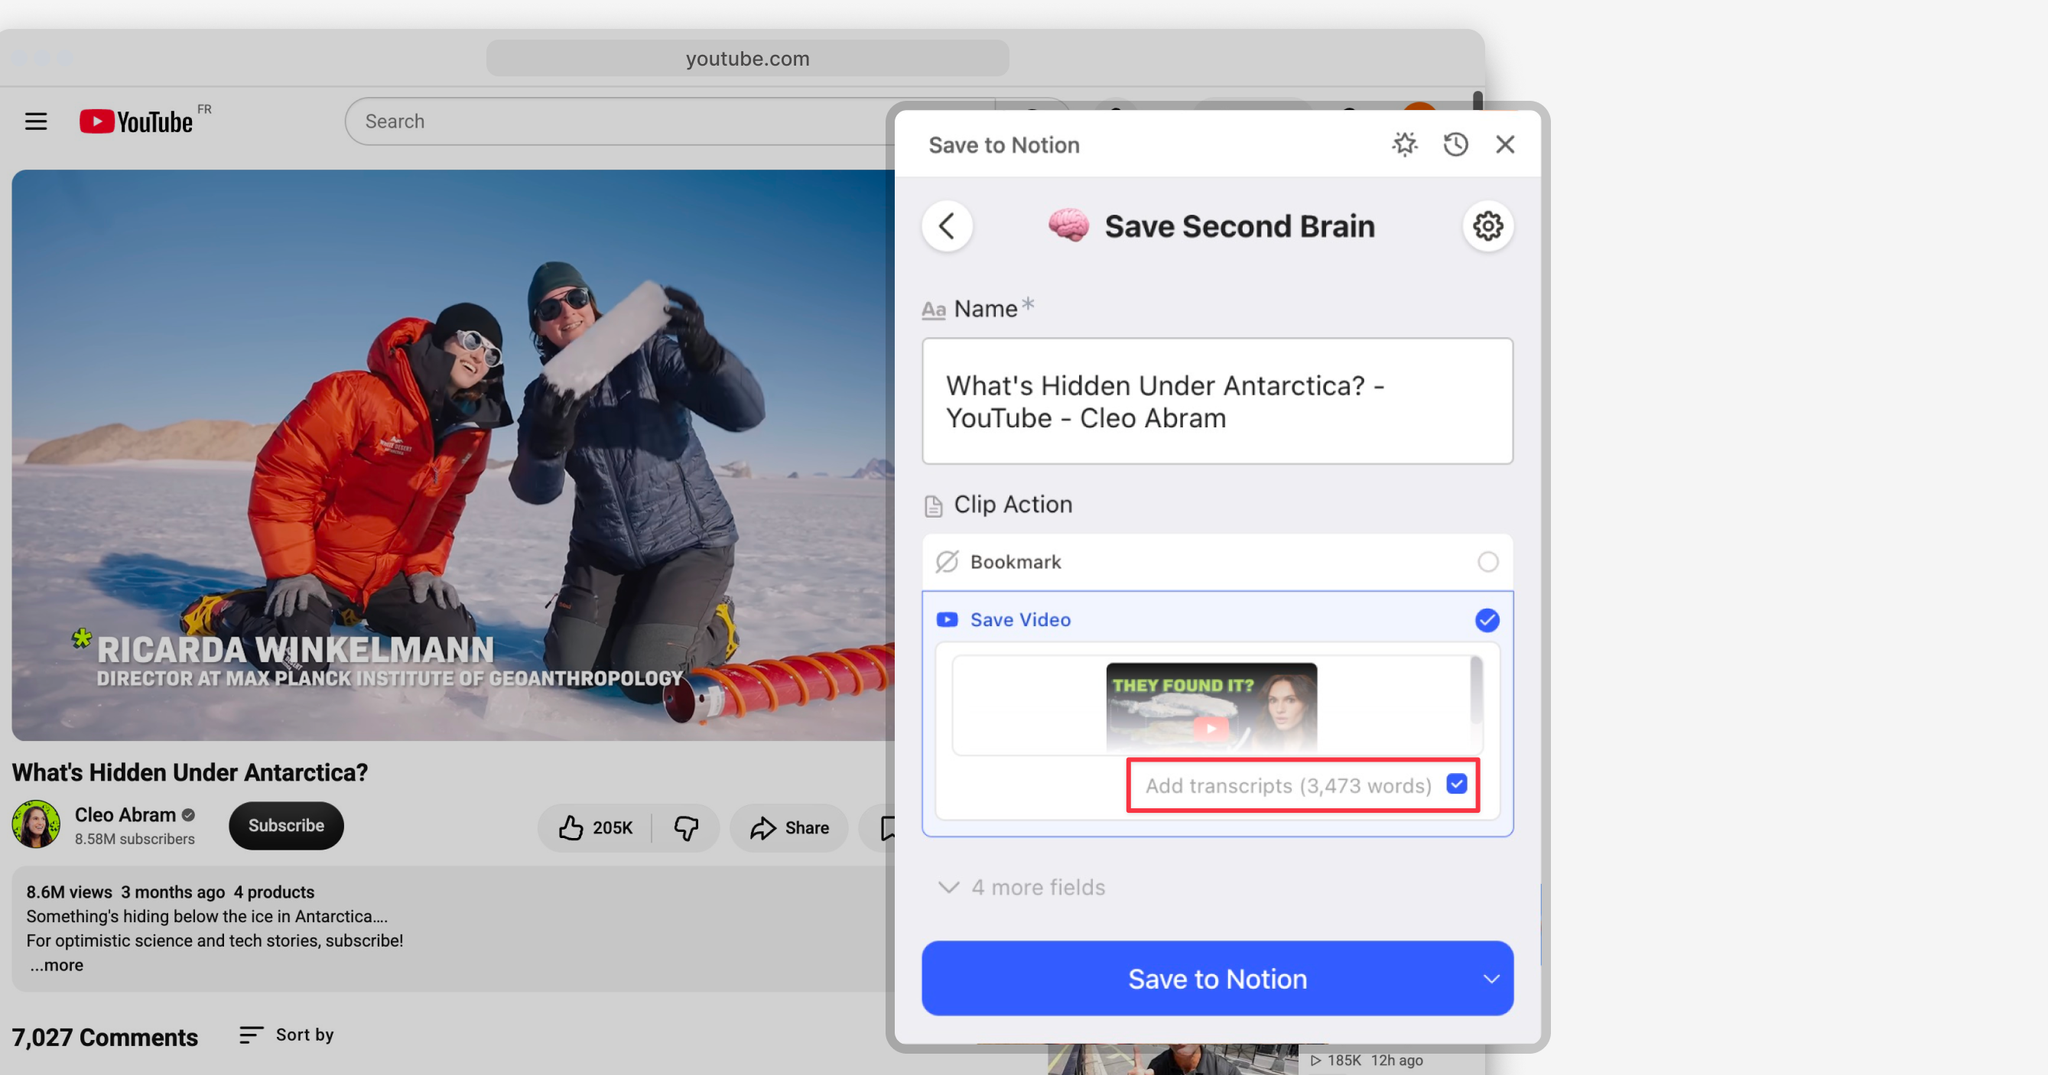Click the '8.58M subscribers' text

(x=135, y=839)
